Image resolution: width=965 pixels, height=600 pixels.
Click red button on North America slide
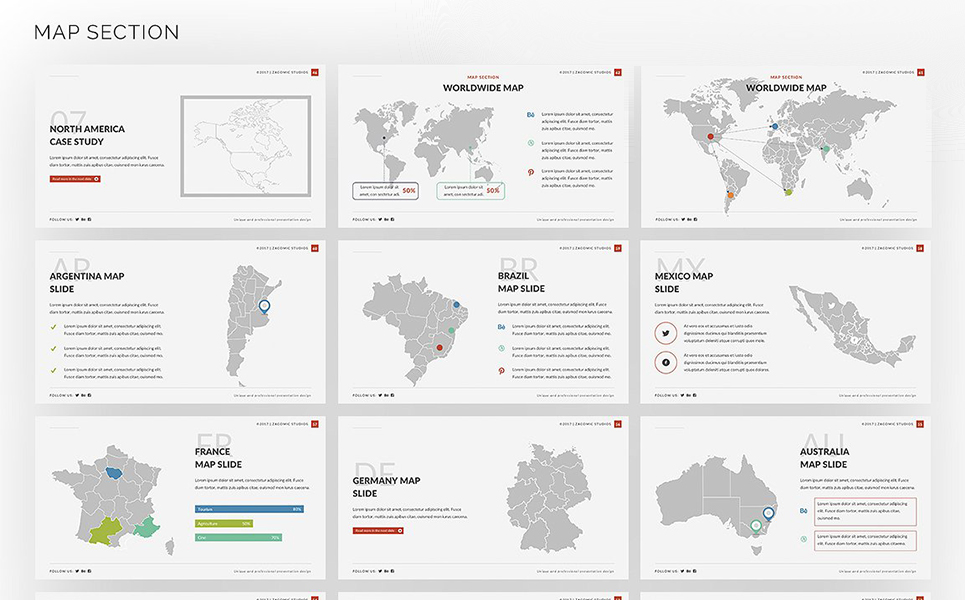75,179
